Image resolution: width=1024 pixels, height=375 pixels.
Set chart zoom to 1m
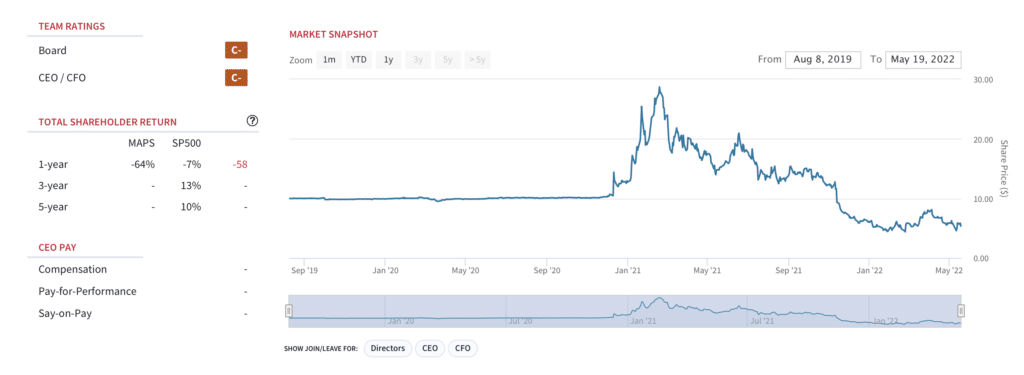329,59
